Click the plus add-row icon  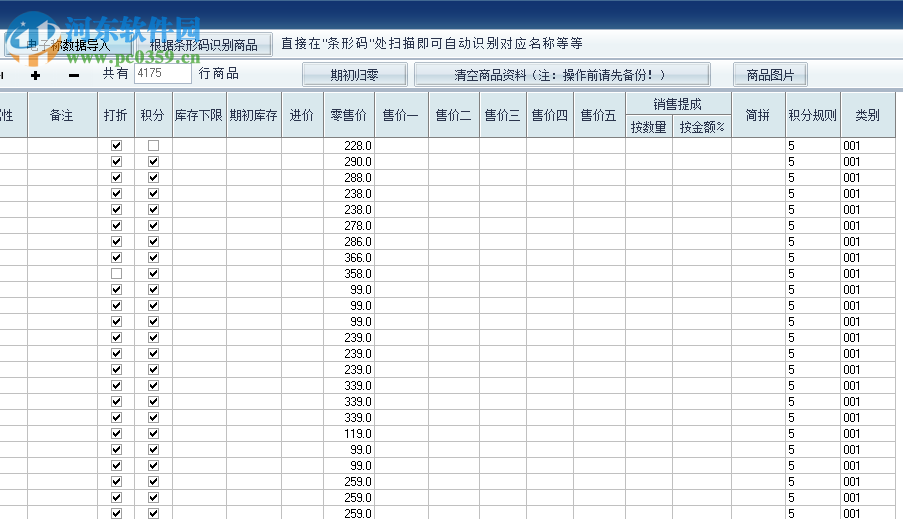pos(35,75)
